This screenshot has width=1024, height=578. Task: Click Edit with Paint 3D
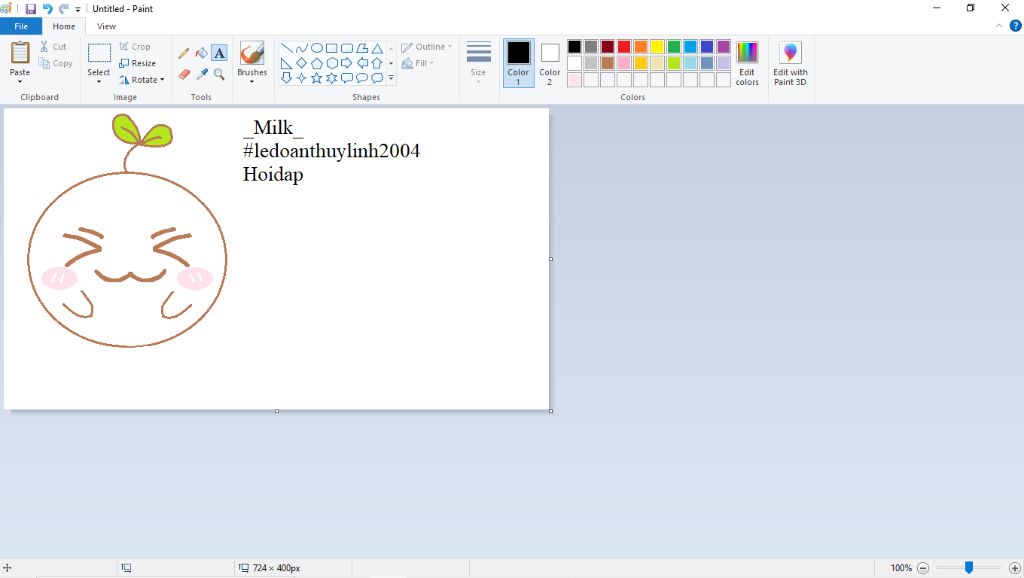[x=790, y=63]
